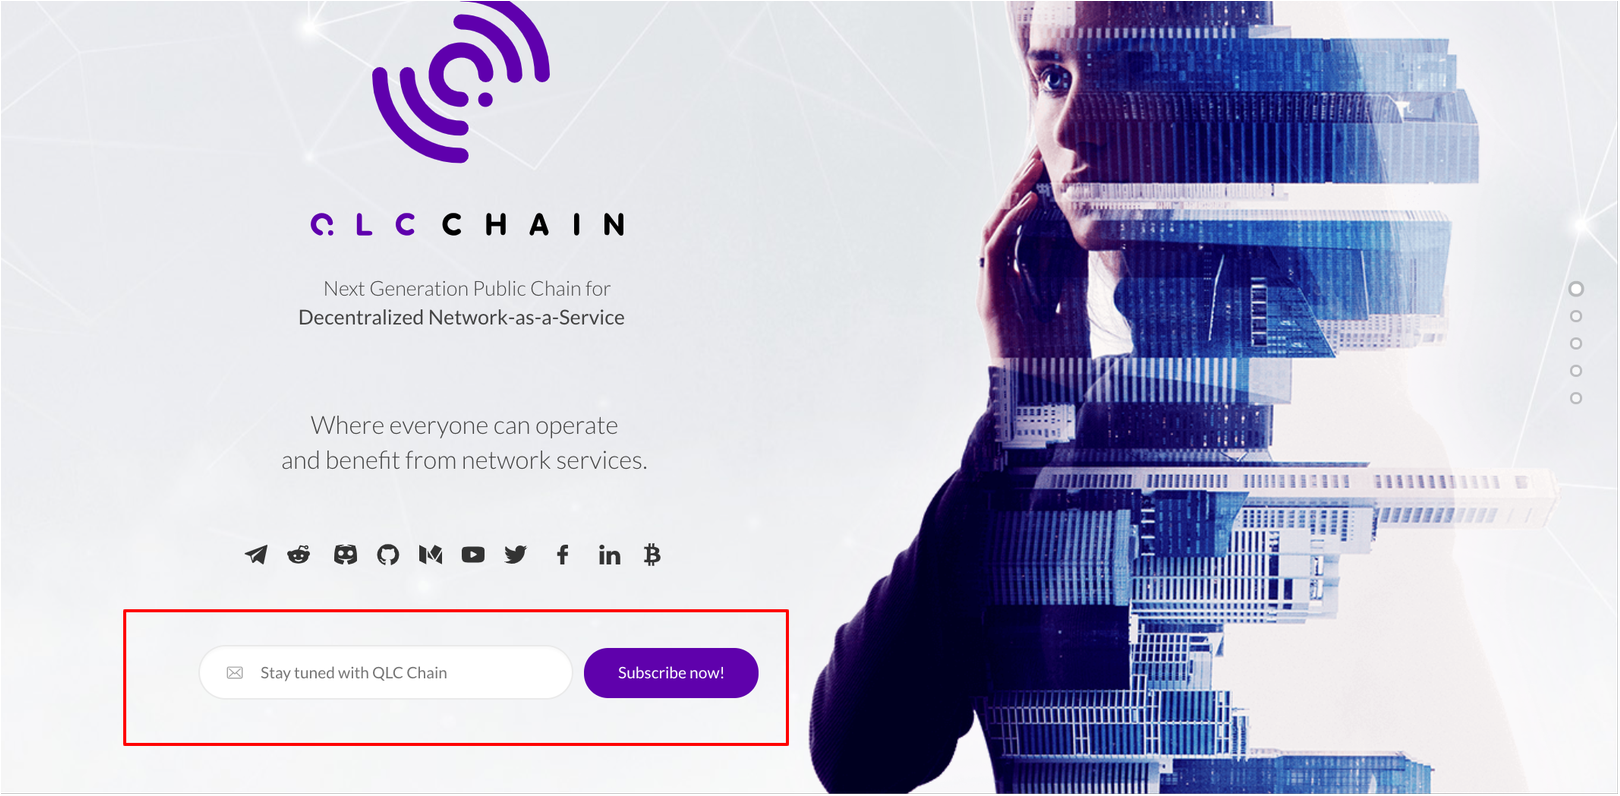This screenshot has height=796, width=1620.
Task: Click the Subscribe now! button
Action: pos(671,673)
